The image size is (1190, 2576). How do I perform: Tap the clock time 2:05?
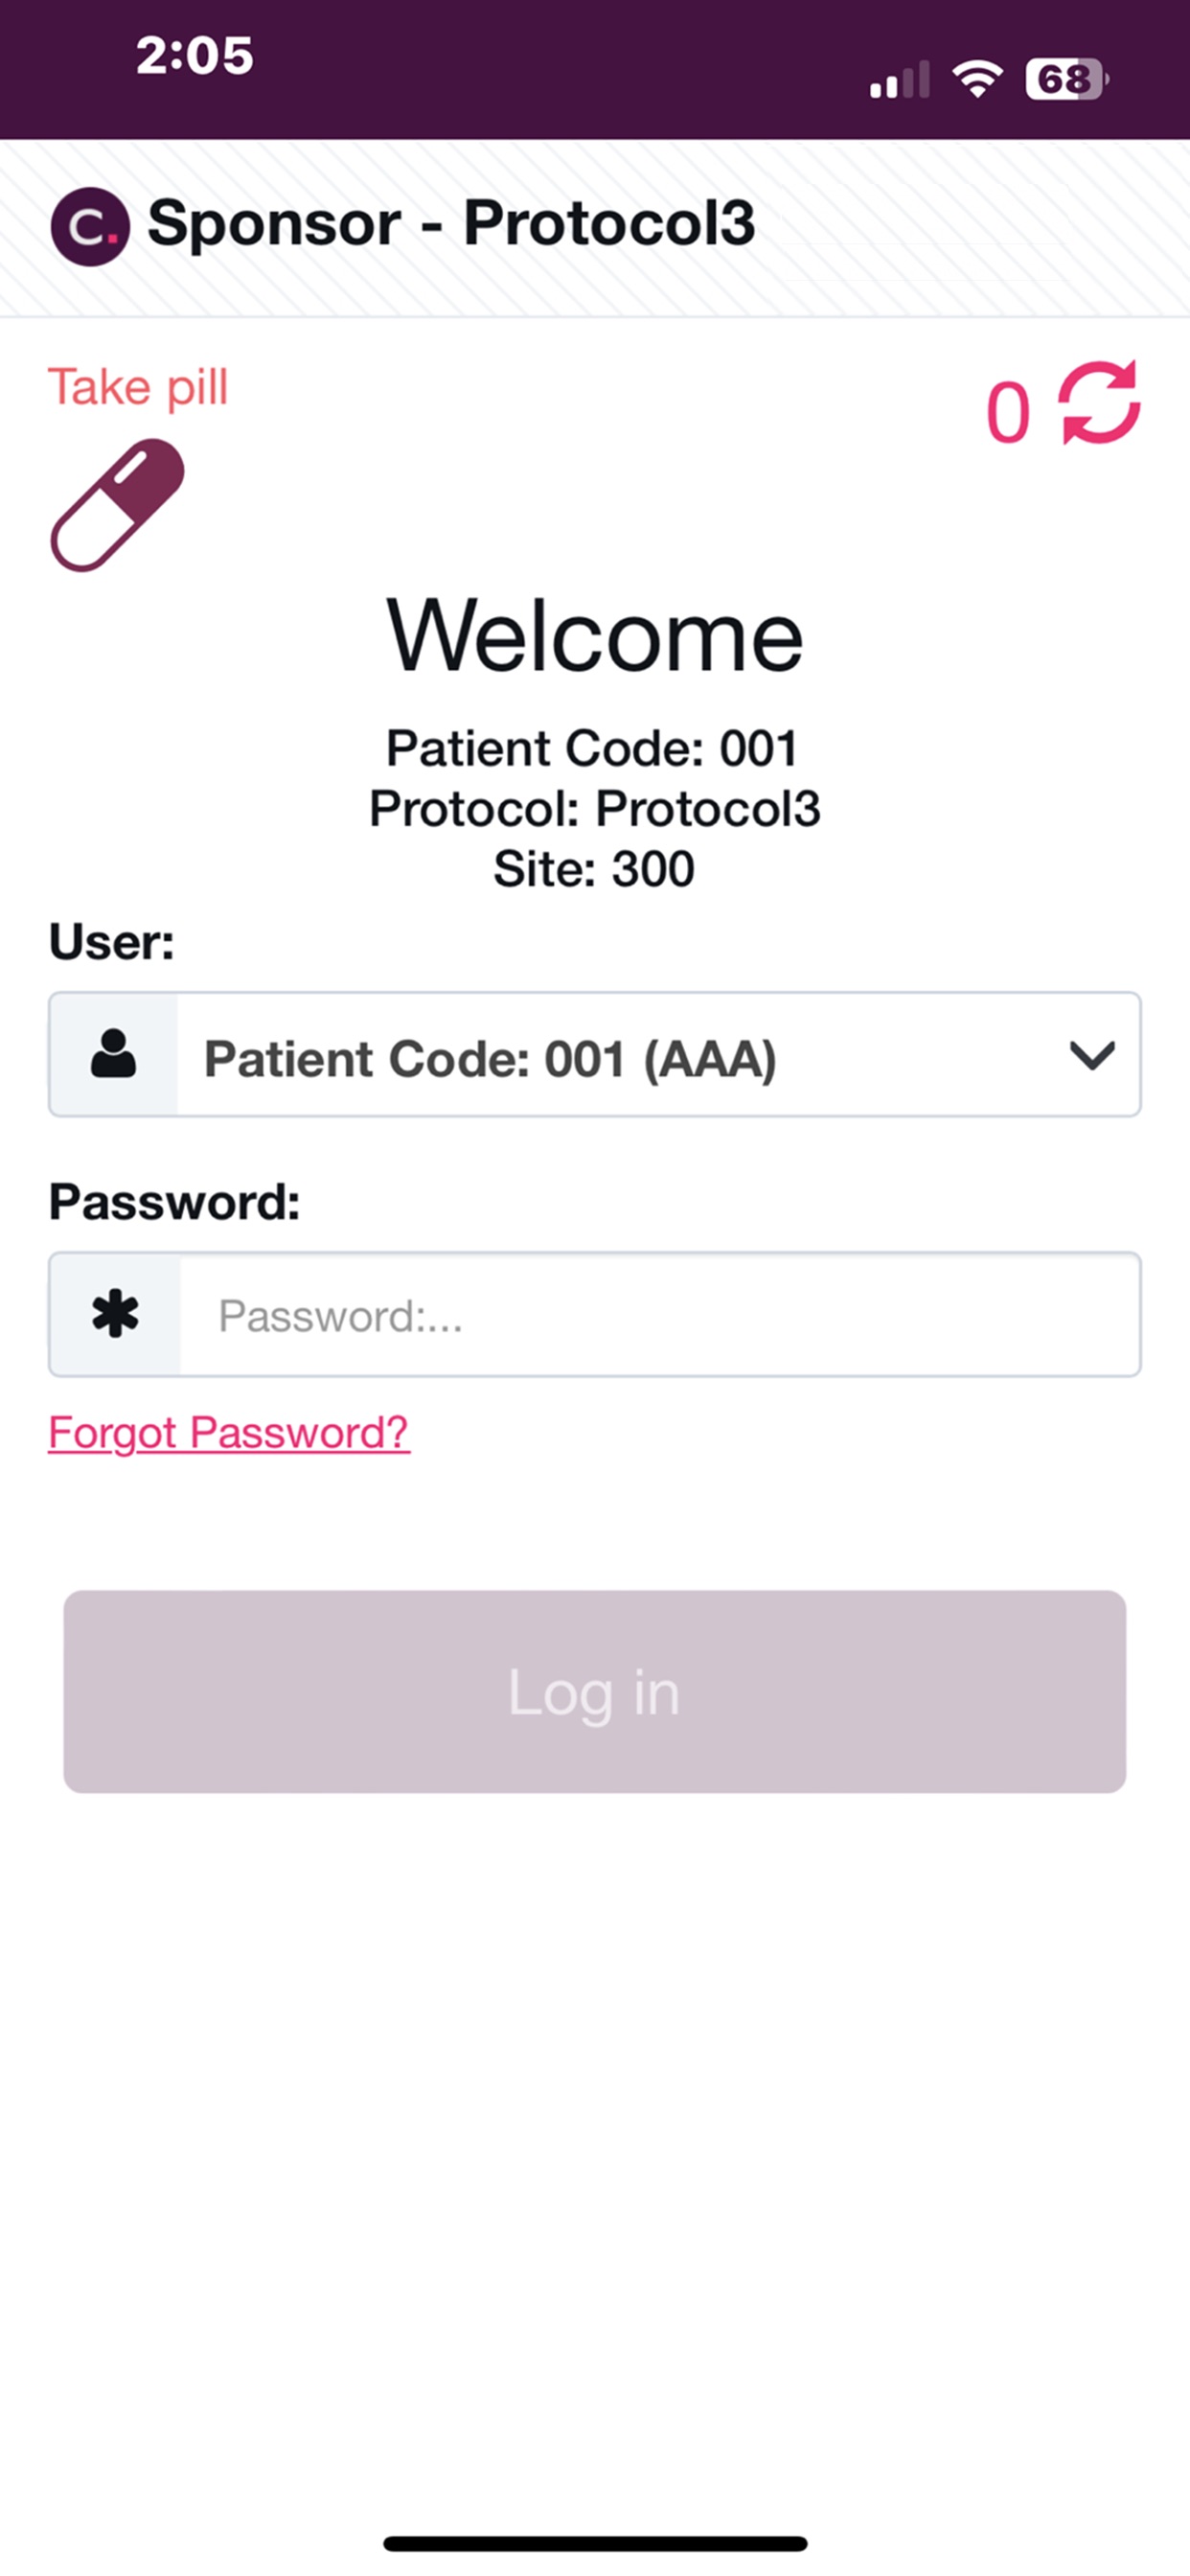tap(195, 55)
